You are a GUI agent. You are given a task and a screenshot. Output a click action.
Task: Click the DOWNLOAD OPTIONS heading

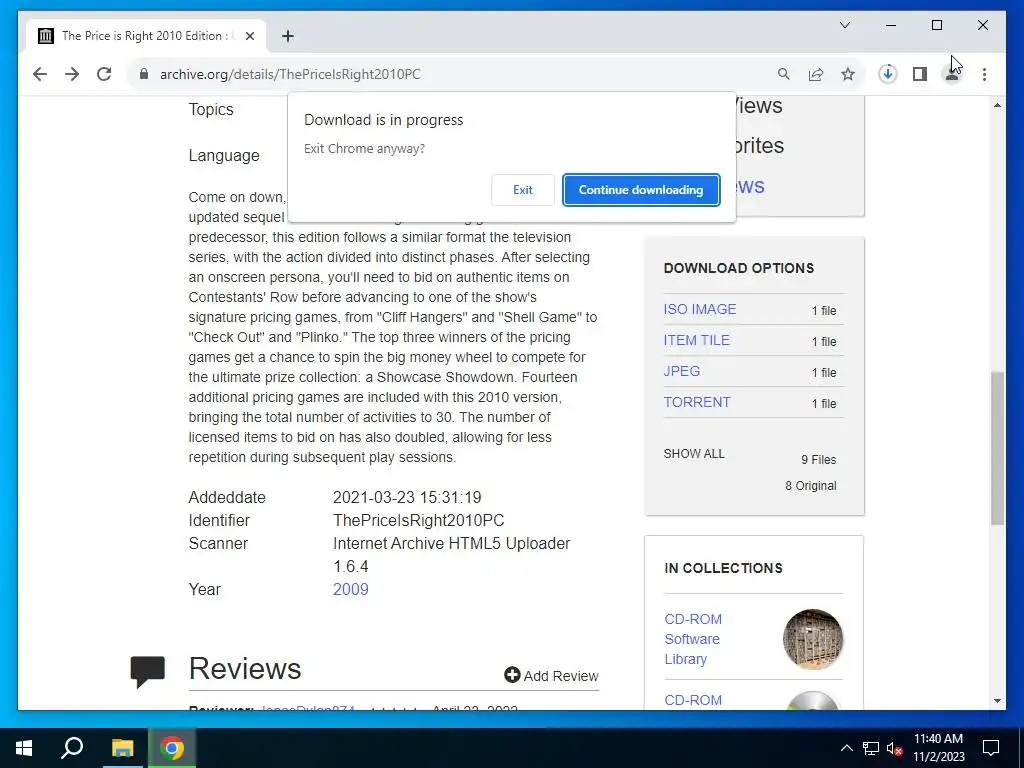pos(739,268)
